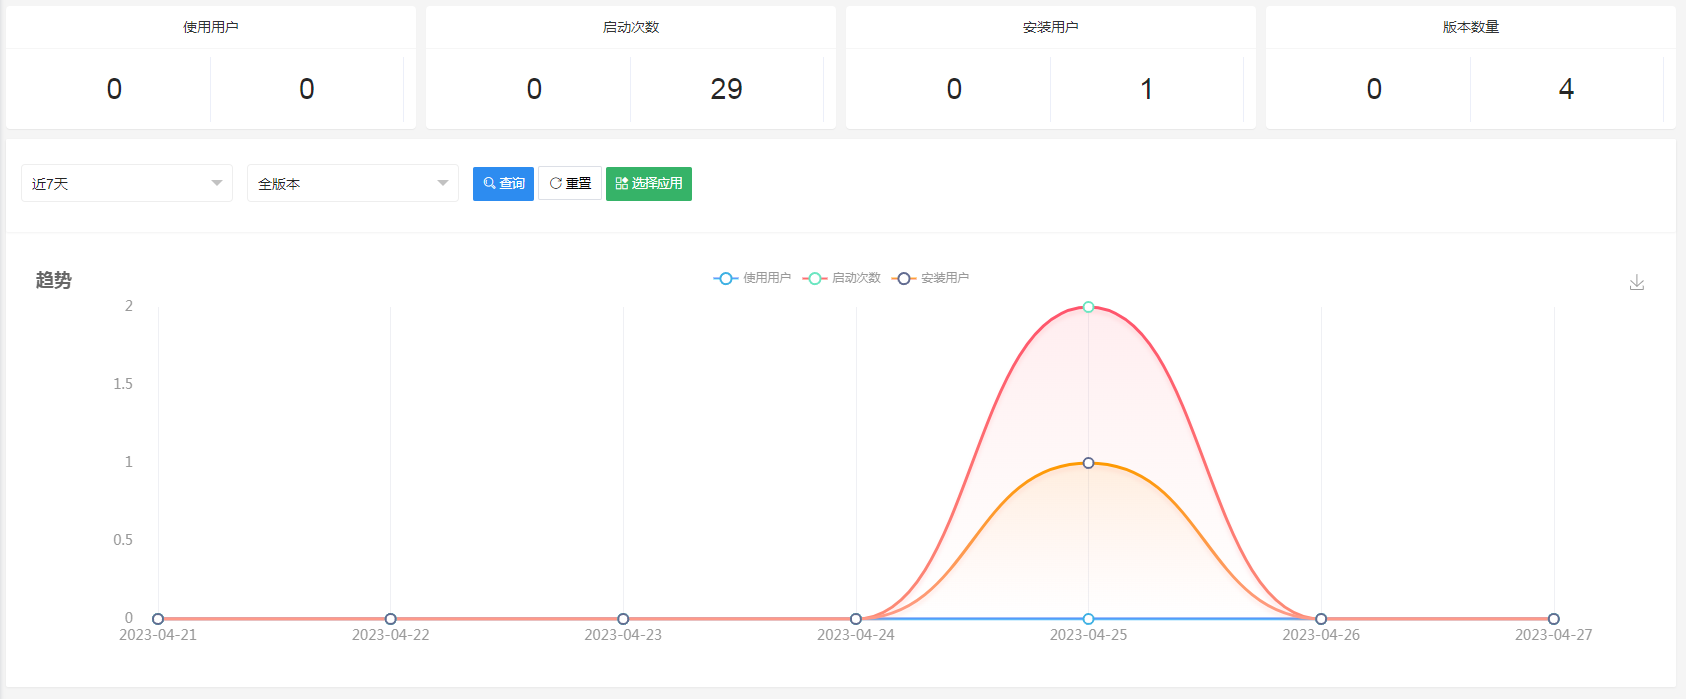The height and width of the screenshot is (699, 1686).
Task: Click the 2023-04-25 axis label
Action: point(1088,635)
